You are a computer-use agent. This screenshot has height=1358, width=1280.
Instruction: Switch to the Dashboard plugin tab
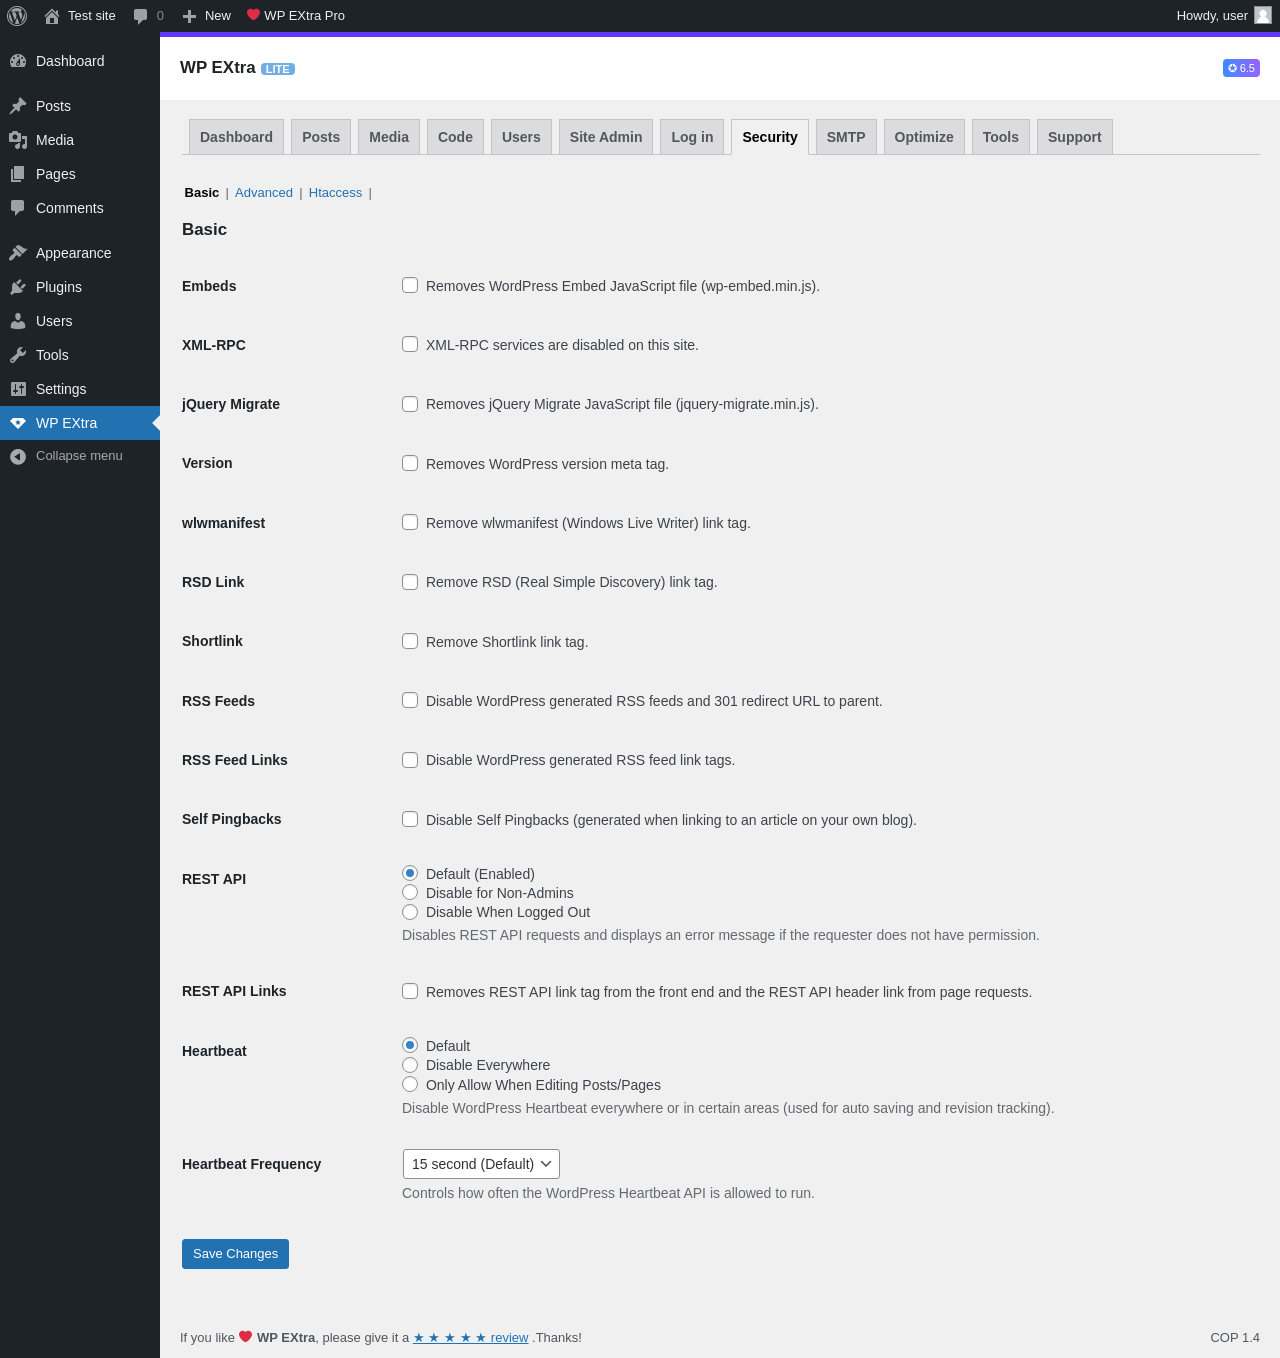(x=236, y=137)
